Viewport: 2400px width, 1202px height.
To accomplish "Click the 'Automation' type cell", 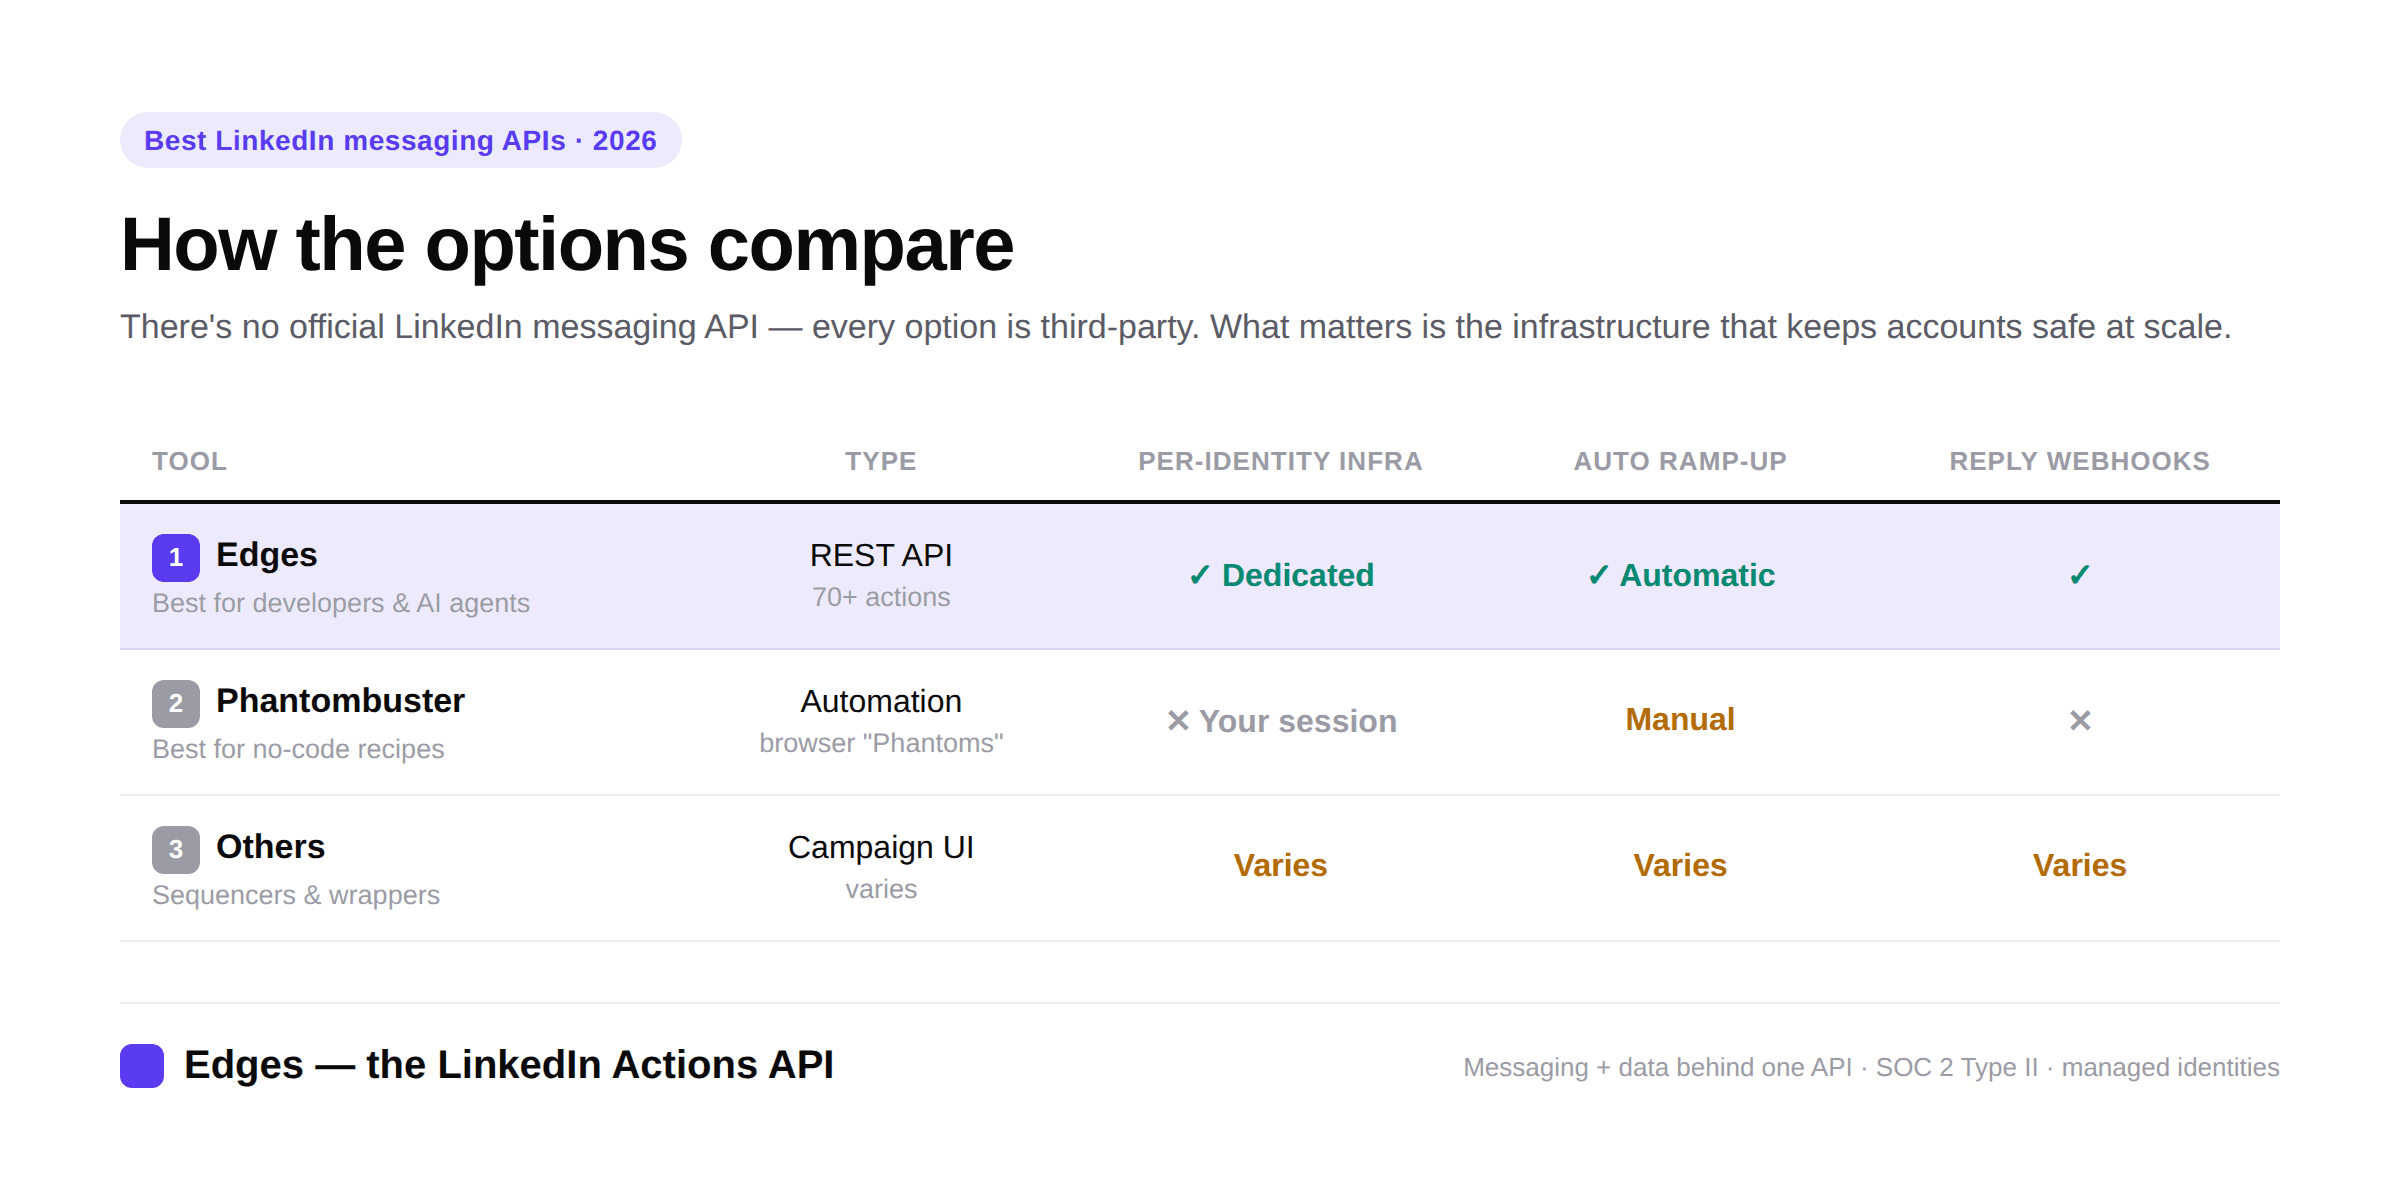I will (x=881, y=701).
